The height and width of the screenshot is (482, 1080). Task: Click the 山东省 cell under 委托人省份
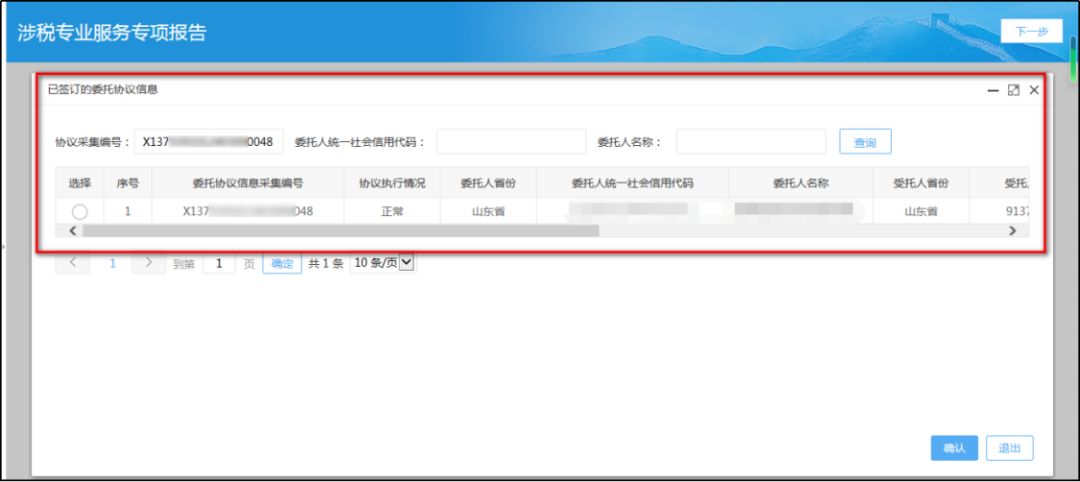click(x=488, y=212)
